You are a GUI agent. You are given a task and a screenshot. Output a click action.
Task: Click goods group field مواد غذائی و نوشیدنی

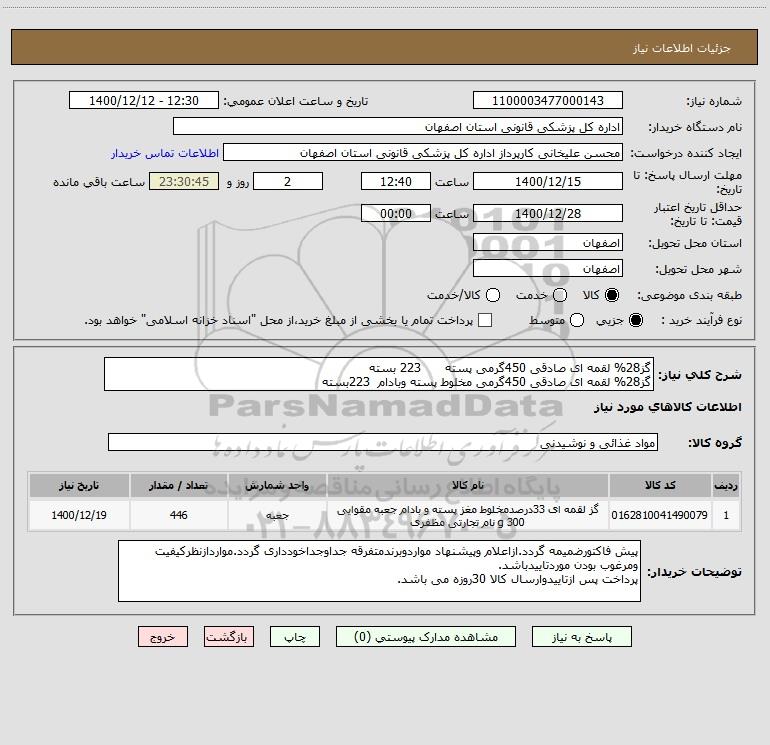383,442
